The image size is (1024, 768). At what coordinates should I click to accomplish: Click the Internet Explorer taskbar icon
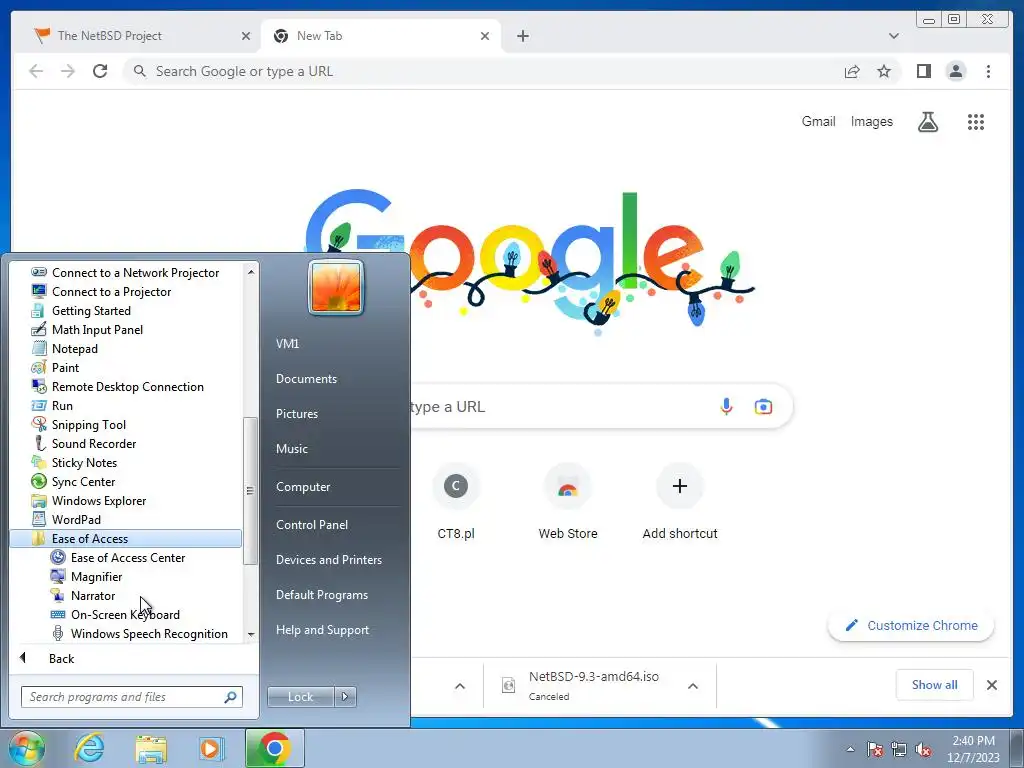90,748
